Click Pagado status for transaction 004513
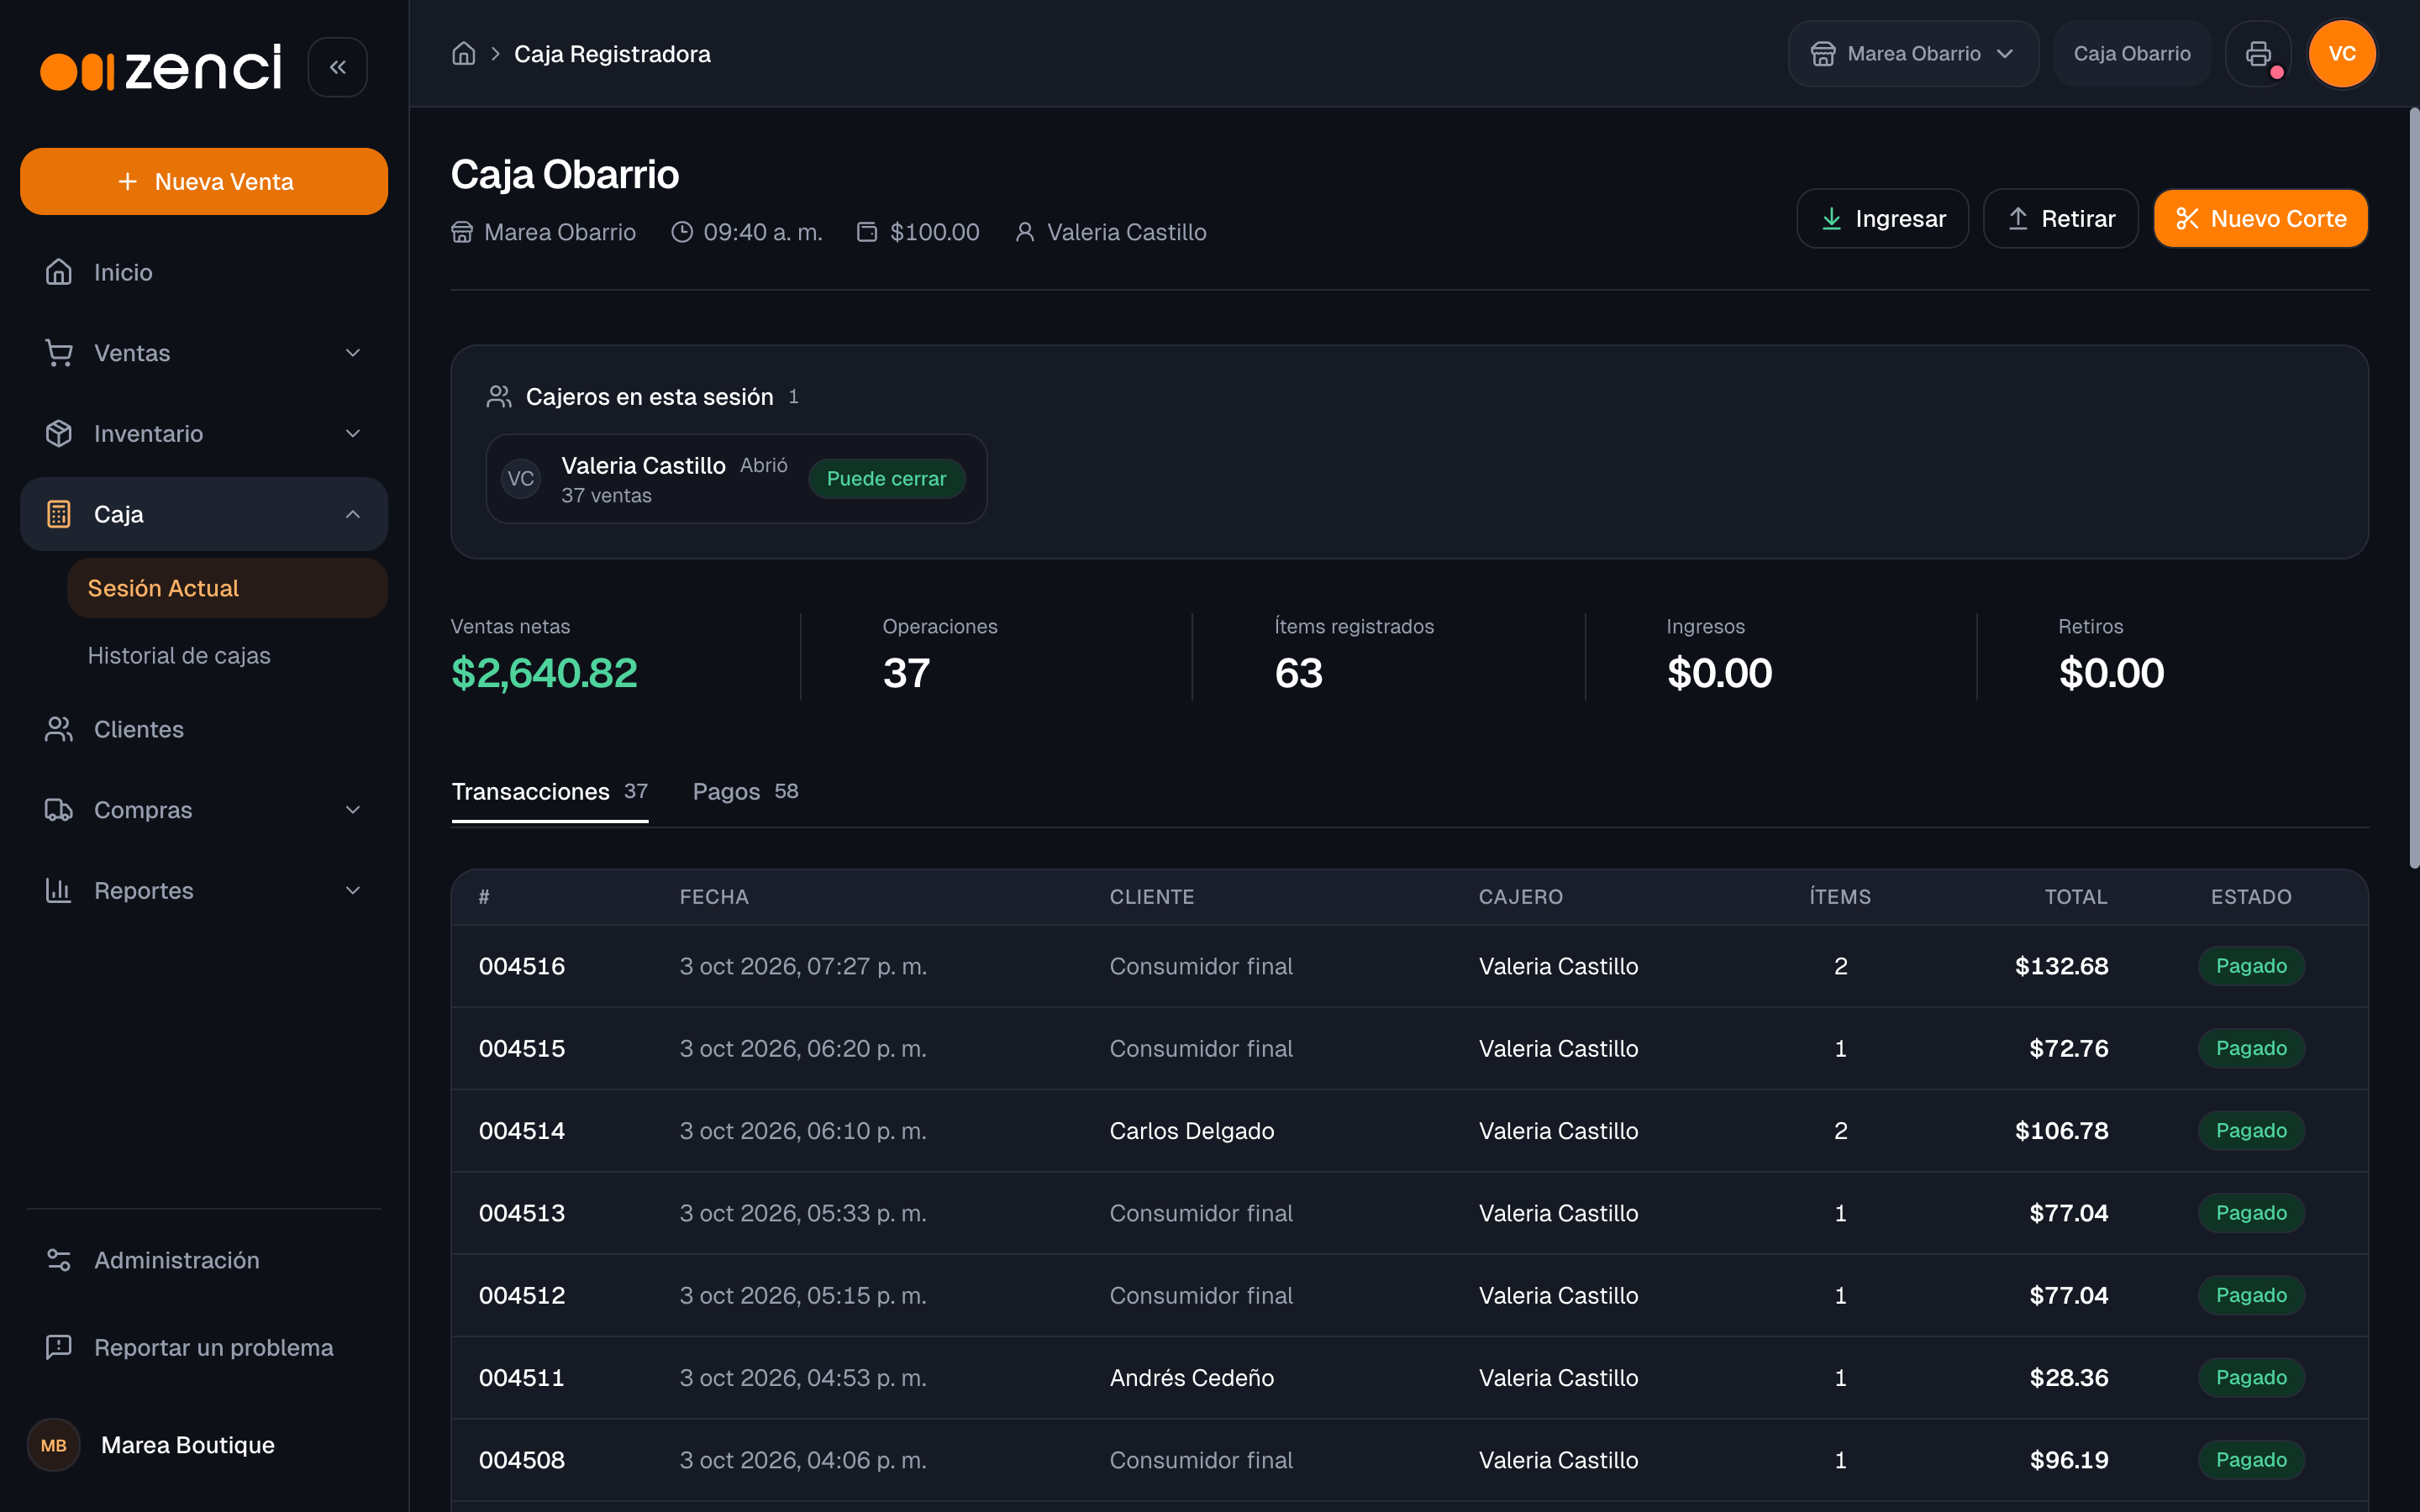 [2251, 1213]
